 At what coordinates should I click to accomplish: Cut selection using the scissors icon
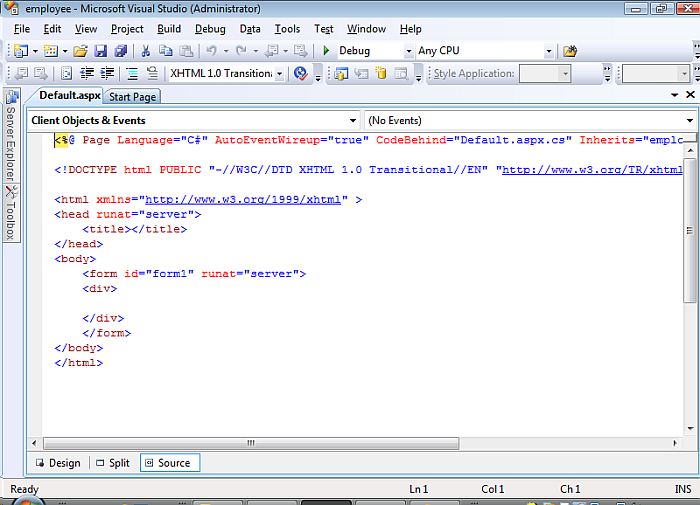146,51
